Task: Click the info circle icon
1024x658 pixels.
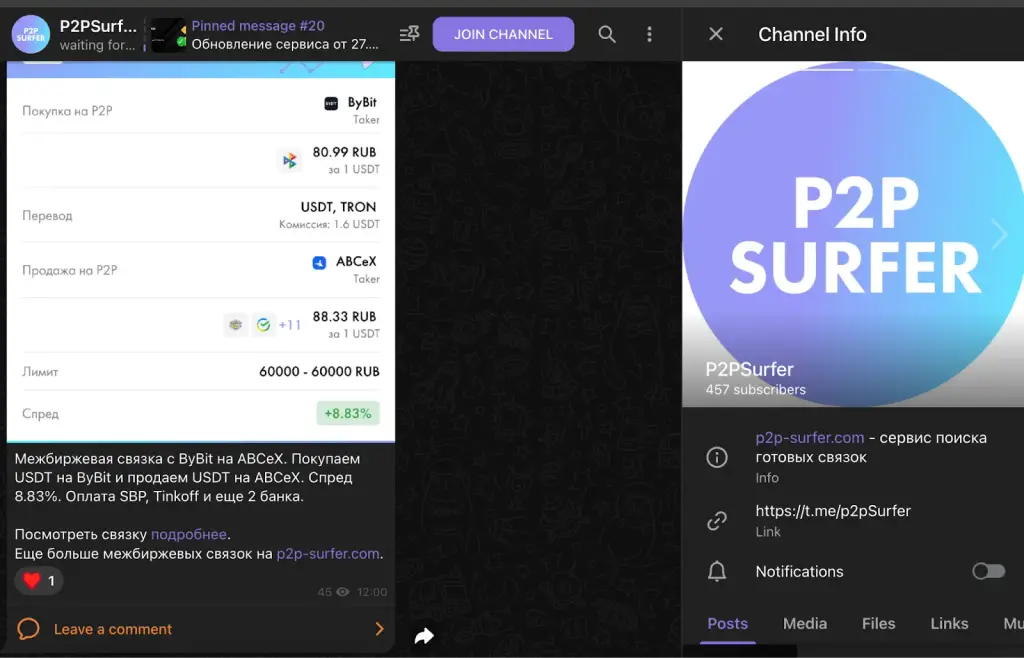Action: [717, 457]
